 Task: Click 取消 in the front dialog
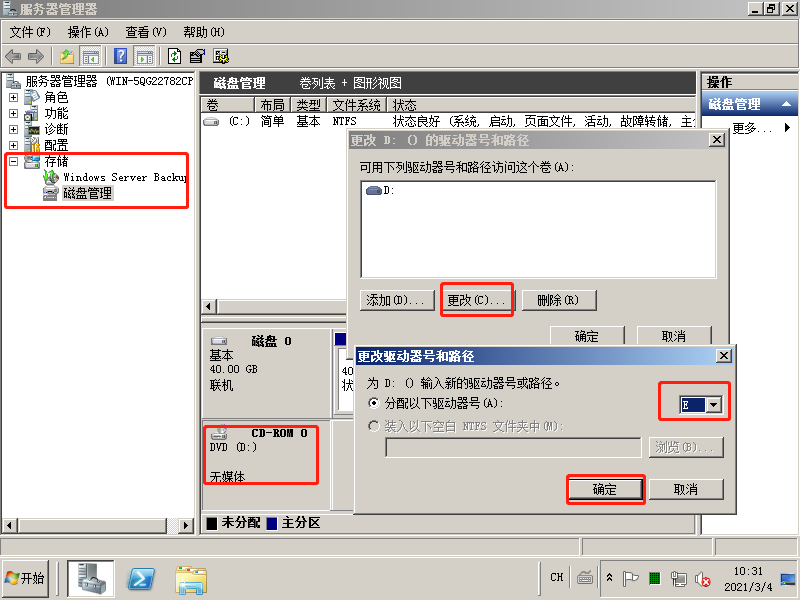(686, 489)
